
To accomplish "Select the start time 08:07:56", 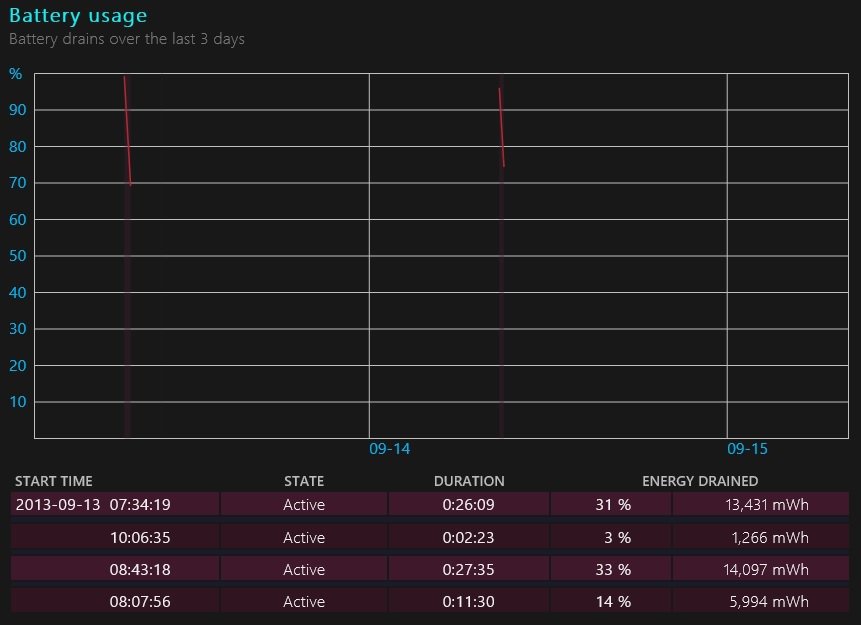I will click(x=140, y=601).
